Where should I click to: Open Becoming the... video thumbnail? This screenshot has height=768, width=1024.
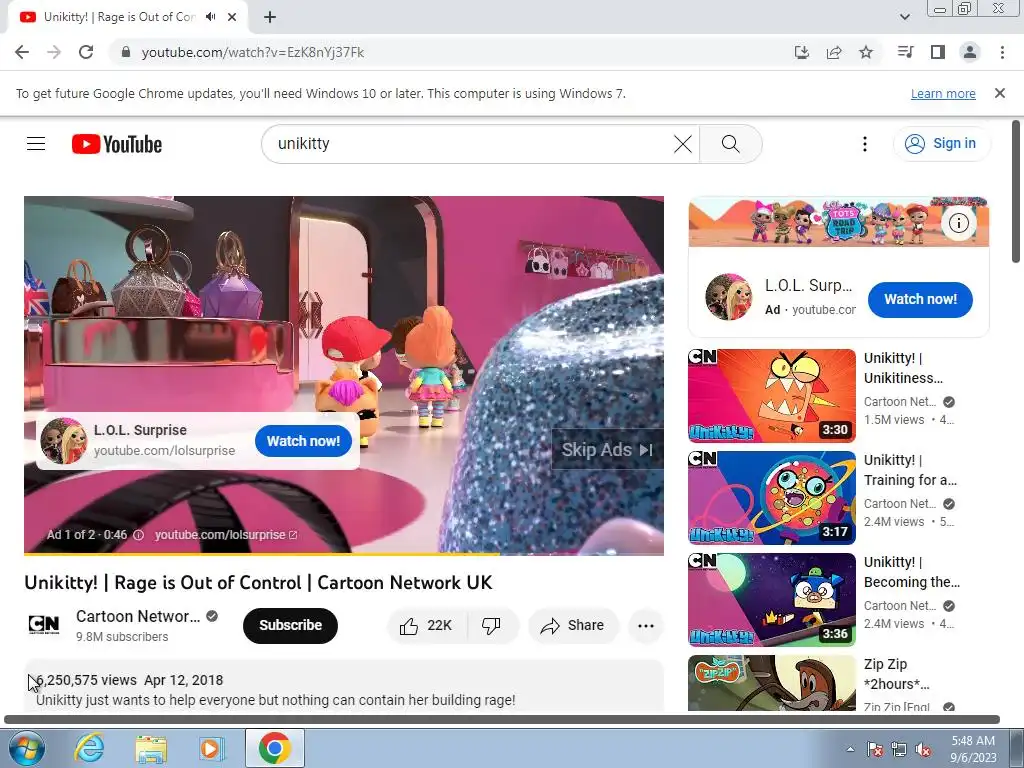pyautogui.click(x=772, y=600)
